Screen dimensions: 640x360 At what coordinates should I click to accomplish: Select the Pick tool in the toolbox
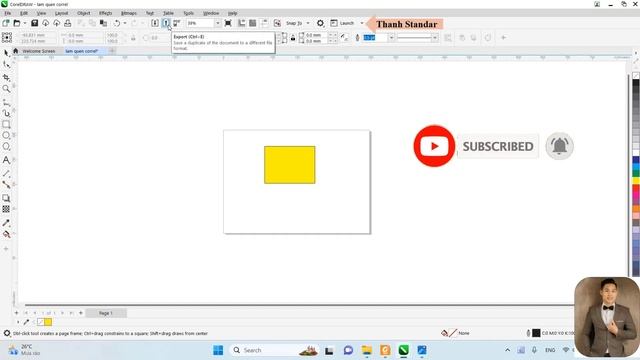(6, 53)
